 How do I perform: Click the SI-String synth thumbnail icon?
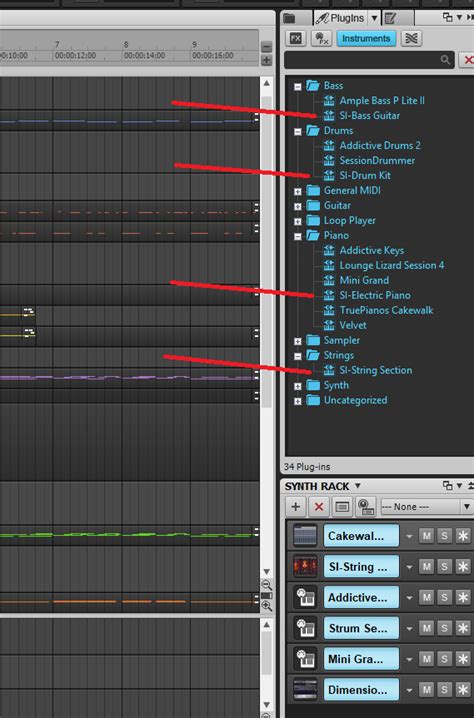pyautogui.click(x=305, y=566)
